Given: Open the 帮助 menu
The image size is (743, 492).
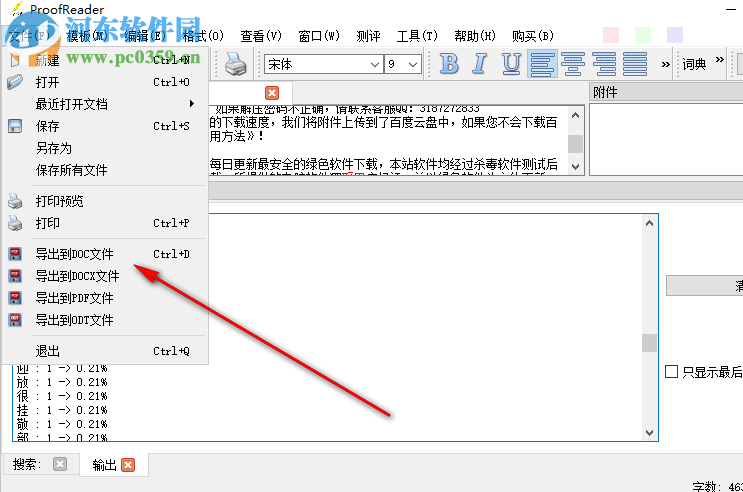Looking at the screenshot, I should pos(475,36).
